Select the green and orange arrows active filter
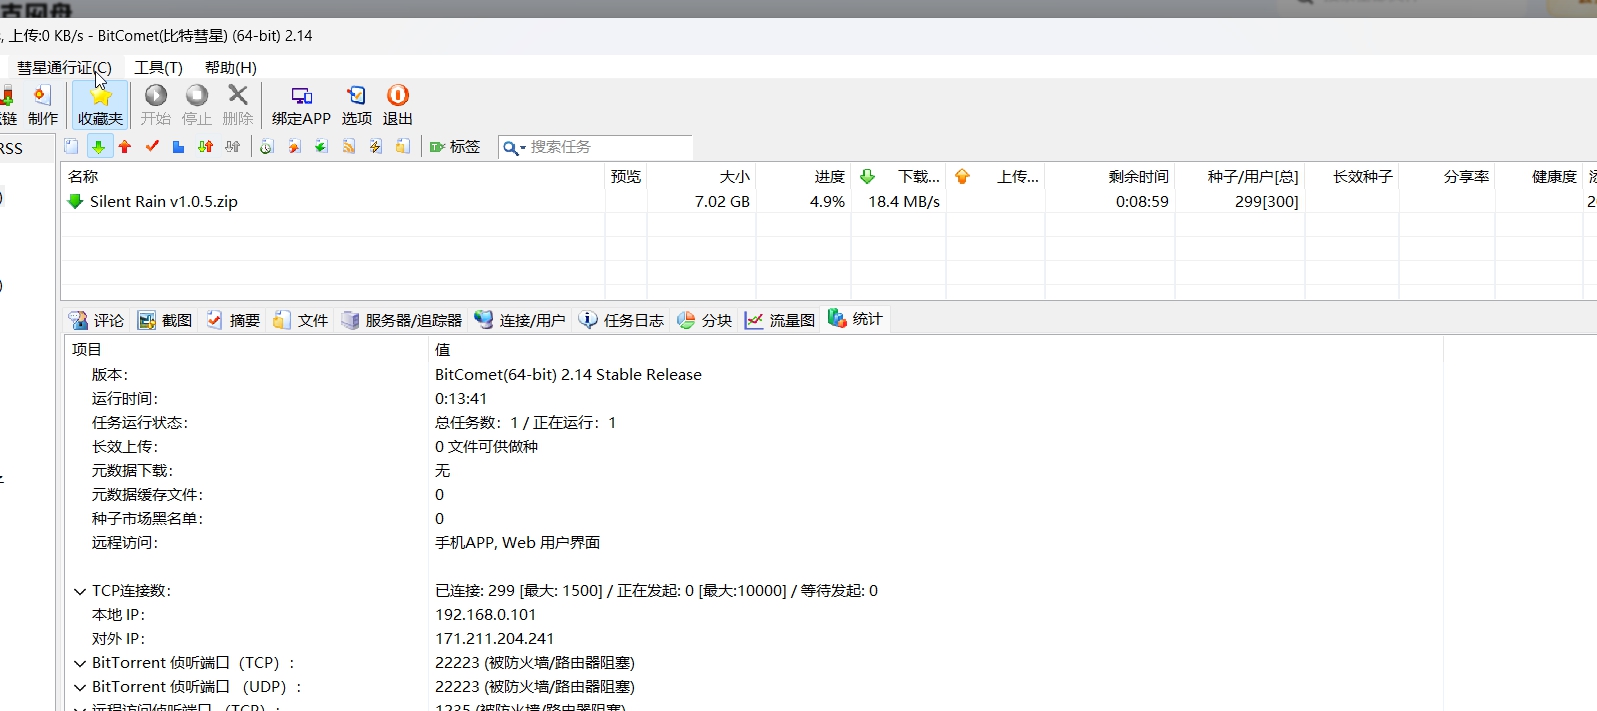 tap(205, 147)
